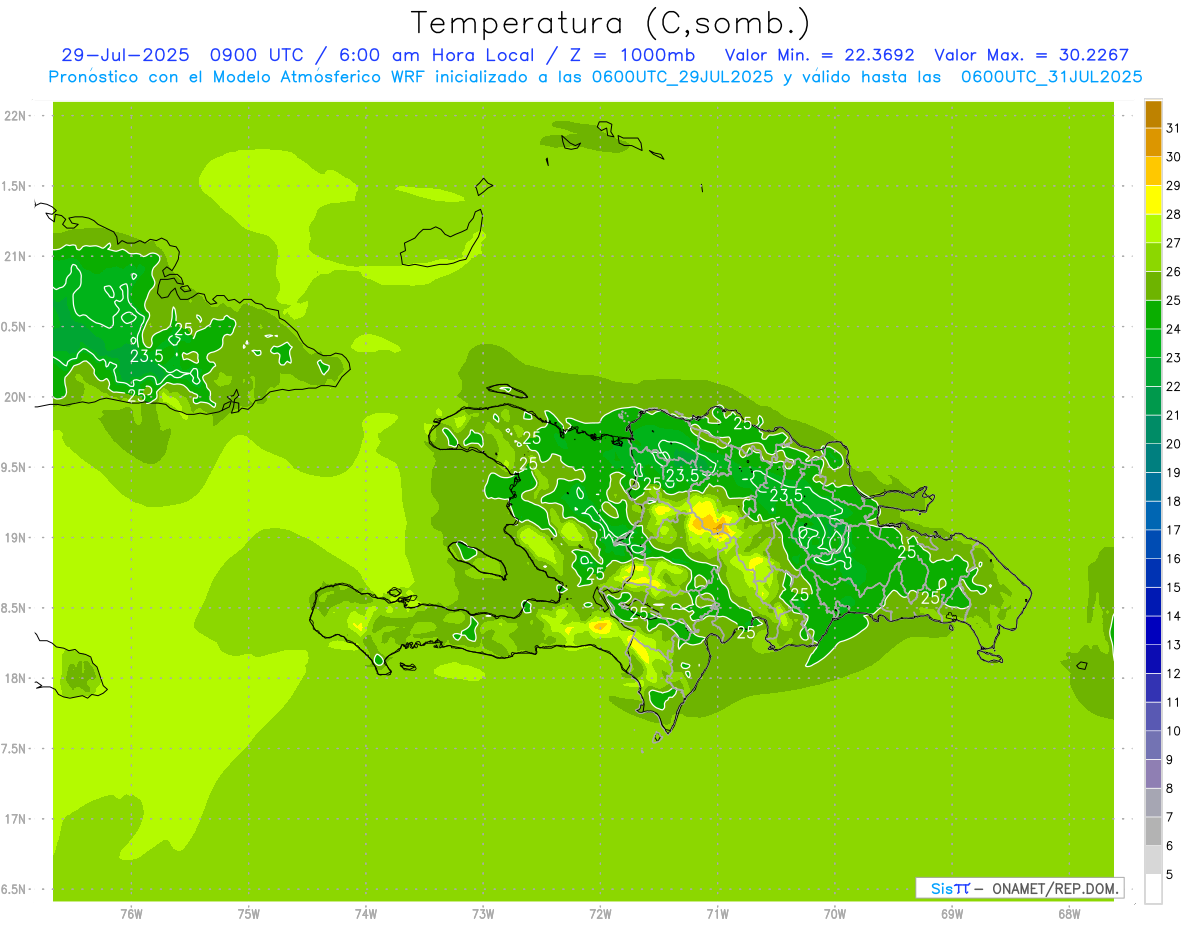
Task: Click the '23.5' contour label over Cuba
Action: click(146, 355)
